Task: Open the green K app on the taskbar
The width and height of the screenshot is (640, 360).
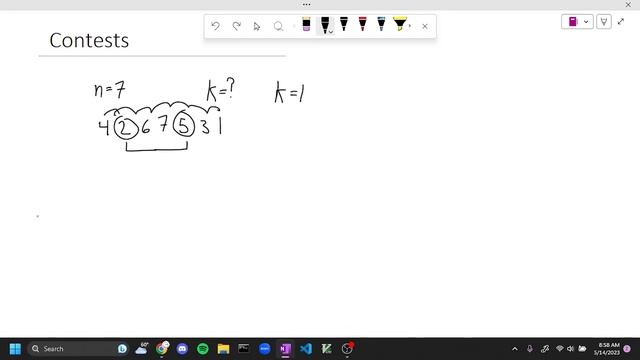Action: pyautogui.click(x=326, y=349)
